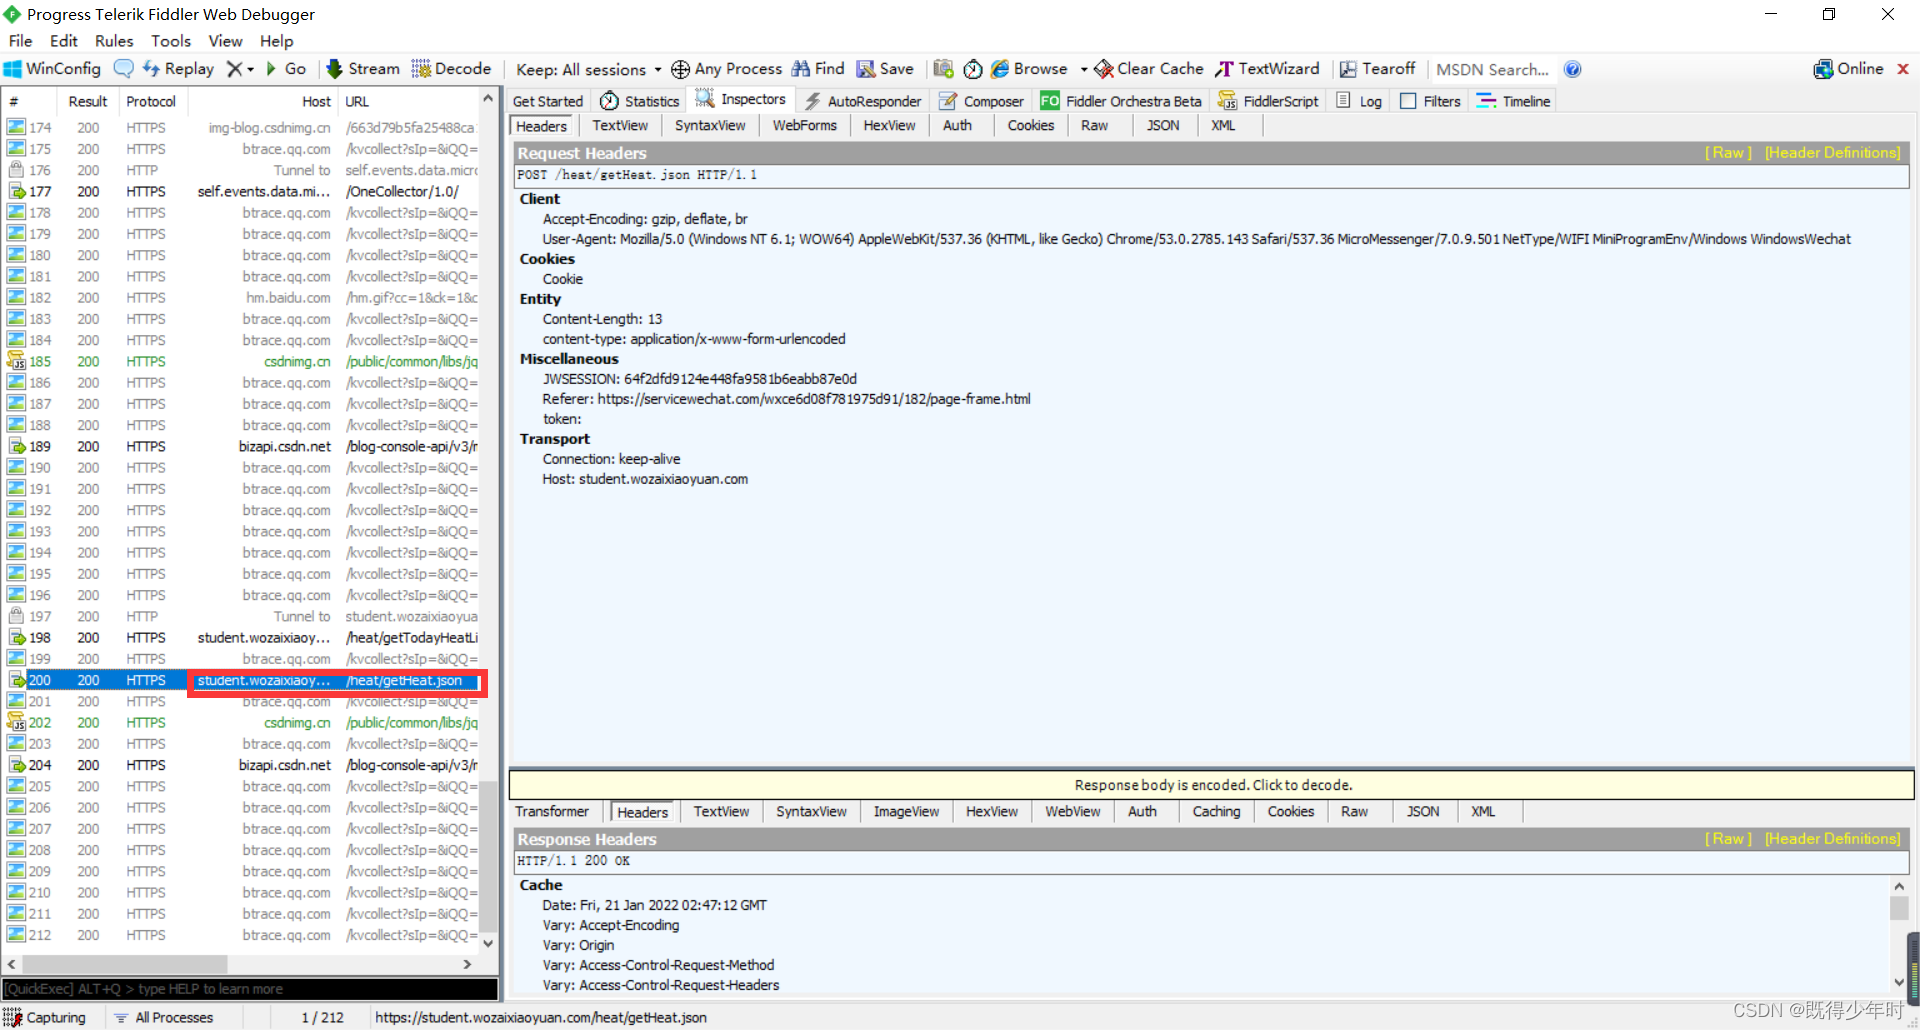Click the camera screenshot icon
This screenshot has width=1920, height=1030.
coord(943,69)
